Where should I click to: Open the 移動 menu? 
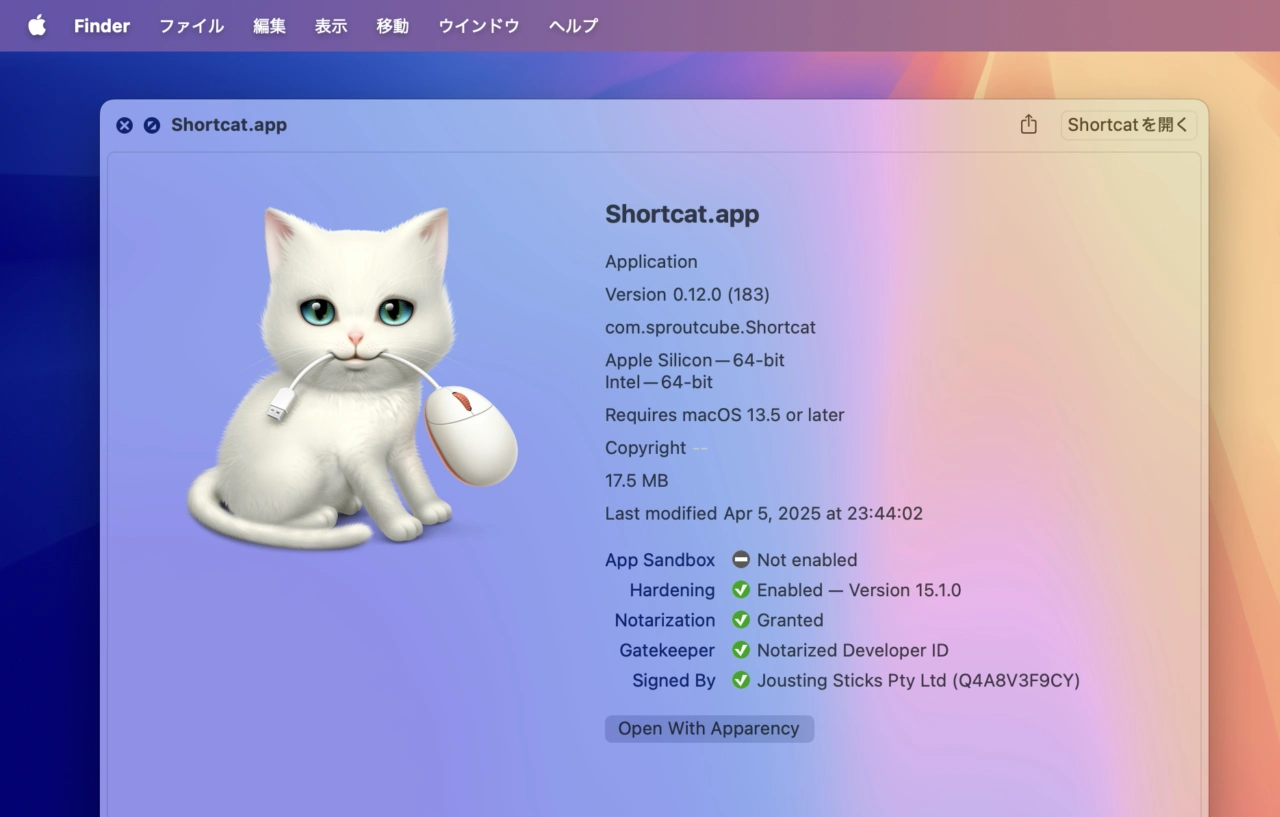(392, 26)
